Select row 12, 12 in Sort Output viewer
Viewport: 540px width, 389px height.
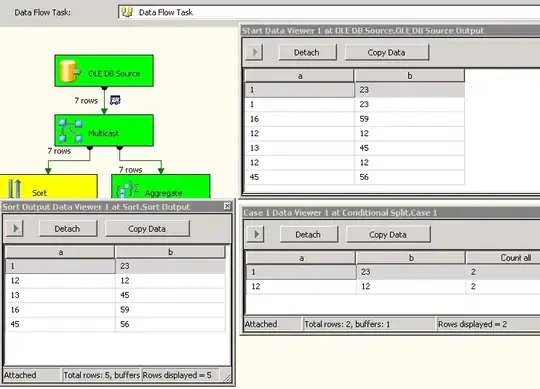116,281
